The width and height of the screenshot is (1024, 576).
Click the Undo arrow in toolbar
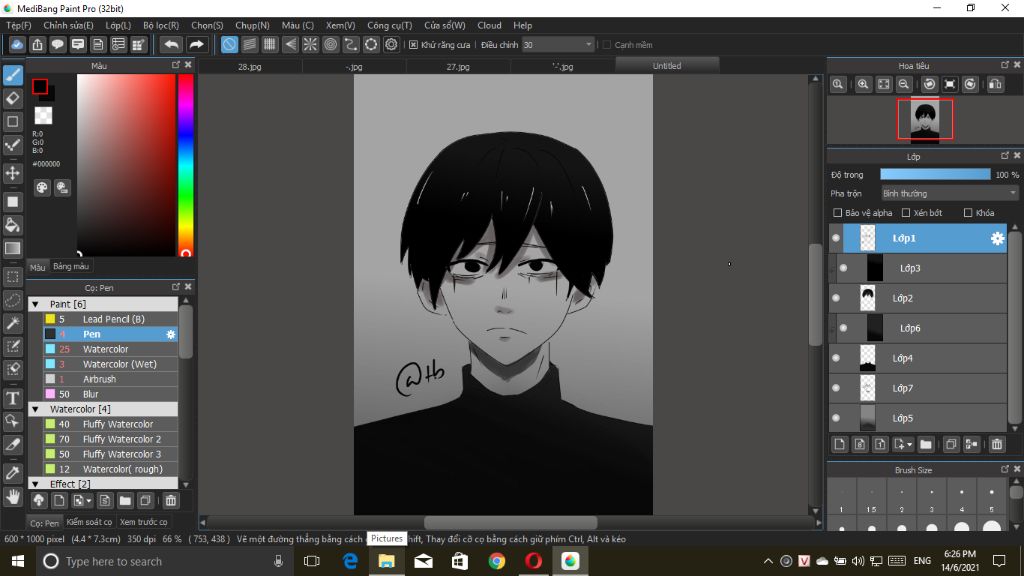pos(171,44)
